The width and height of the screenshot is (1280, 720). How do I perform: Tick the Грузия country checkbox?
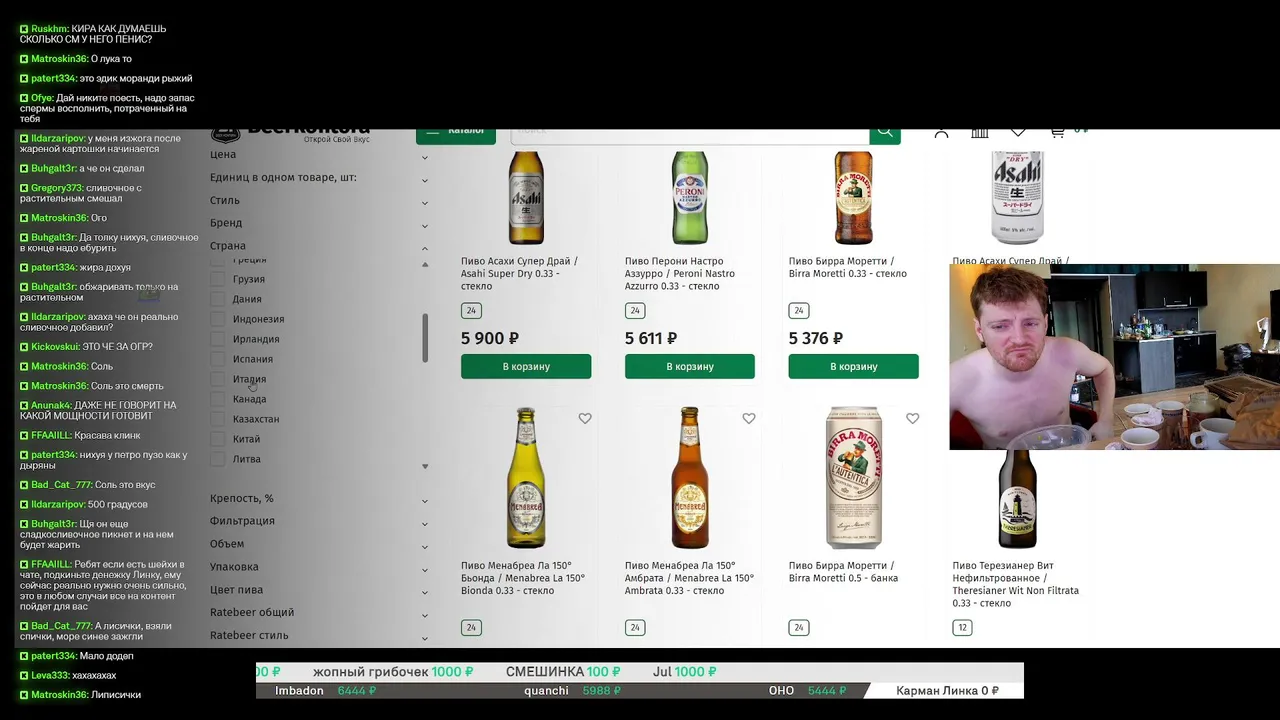click(217, 279)
